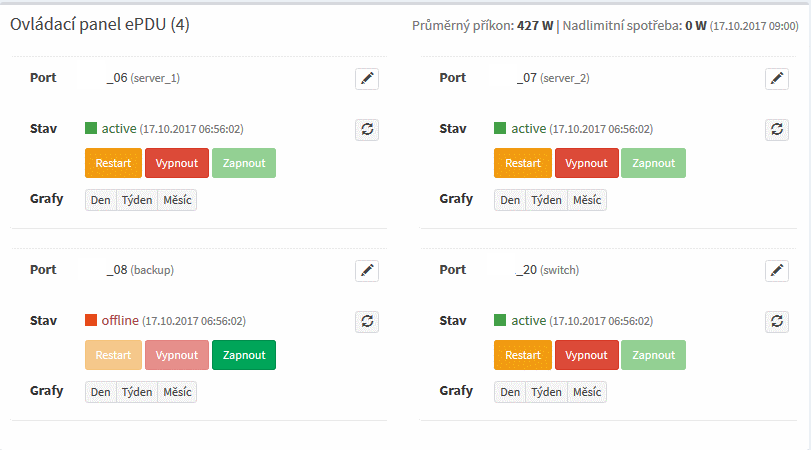Show Den graph for server_1

tap(101, 200)
